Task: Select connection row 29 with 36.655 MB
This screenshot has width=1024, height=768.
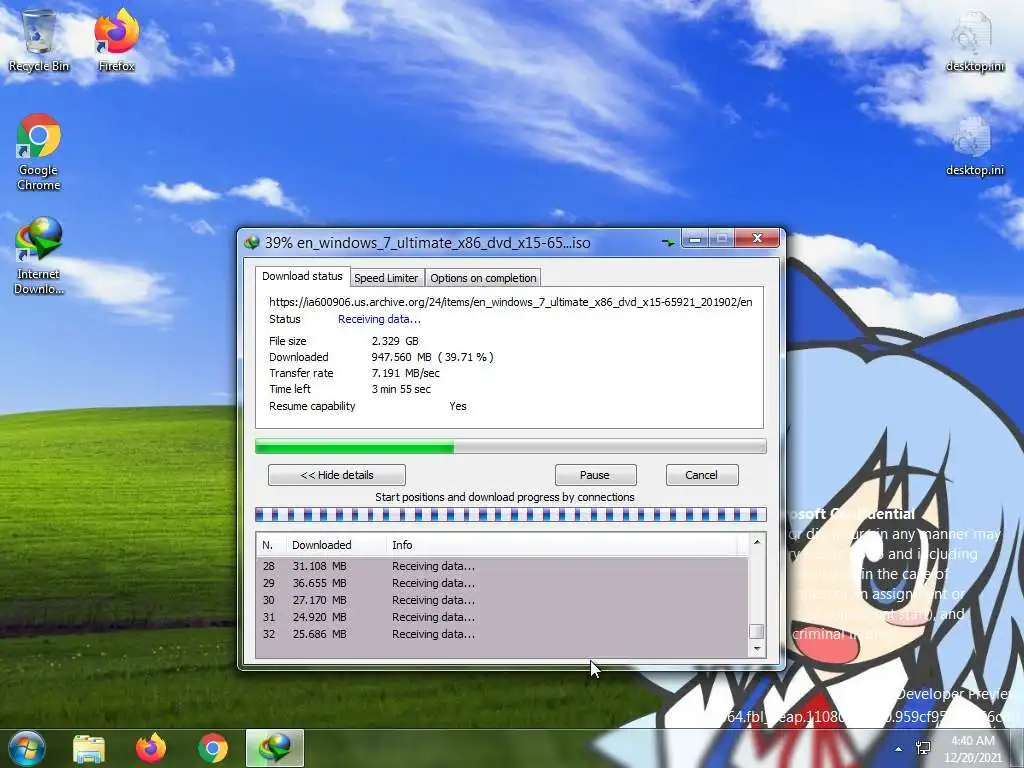Action: point(502,583)
